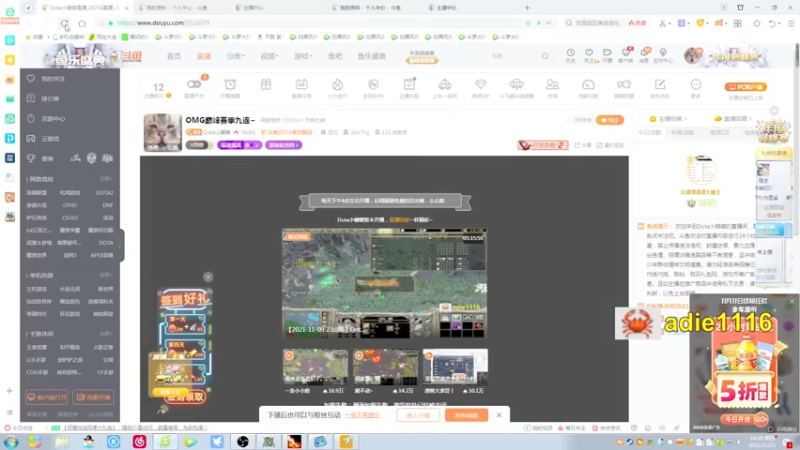Open 赛事 trophy in sidebar
Image resolution: width=800 pixels, height=450 pixels.
[41, 159]
